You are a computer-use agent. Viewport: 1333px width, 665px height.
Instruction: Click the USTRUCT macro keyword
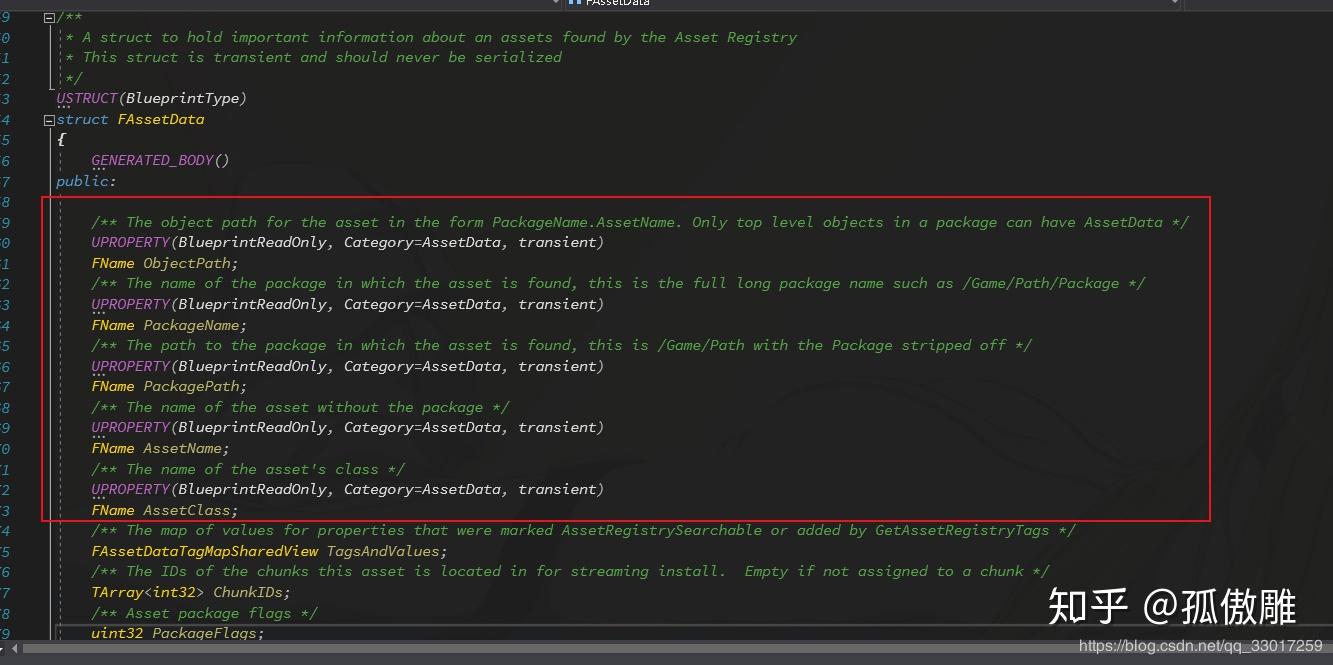click(87, 98)
